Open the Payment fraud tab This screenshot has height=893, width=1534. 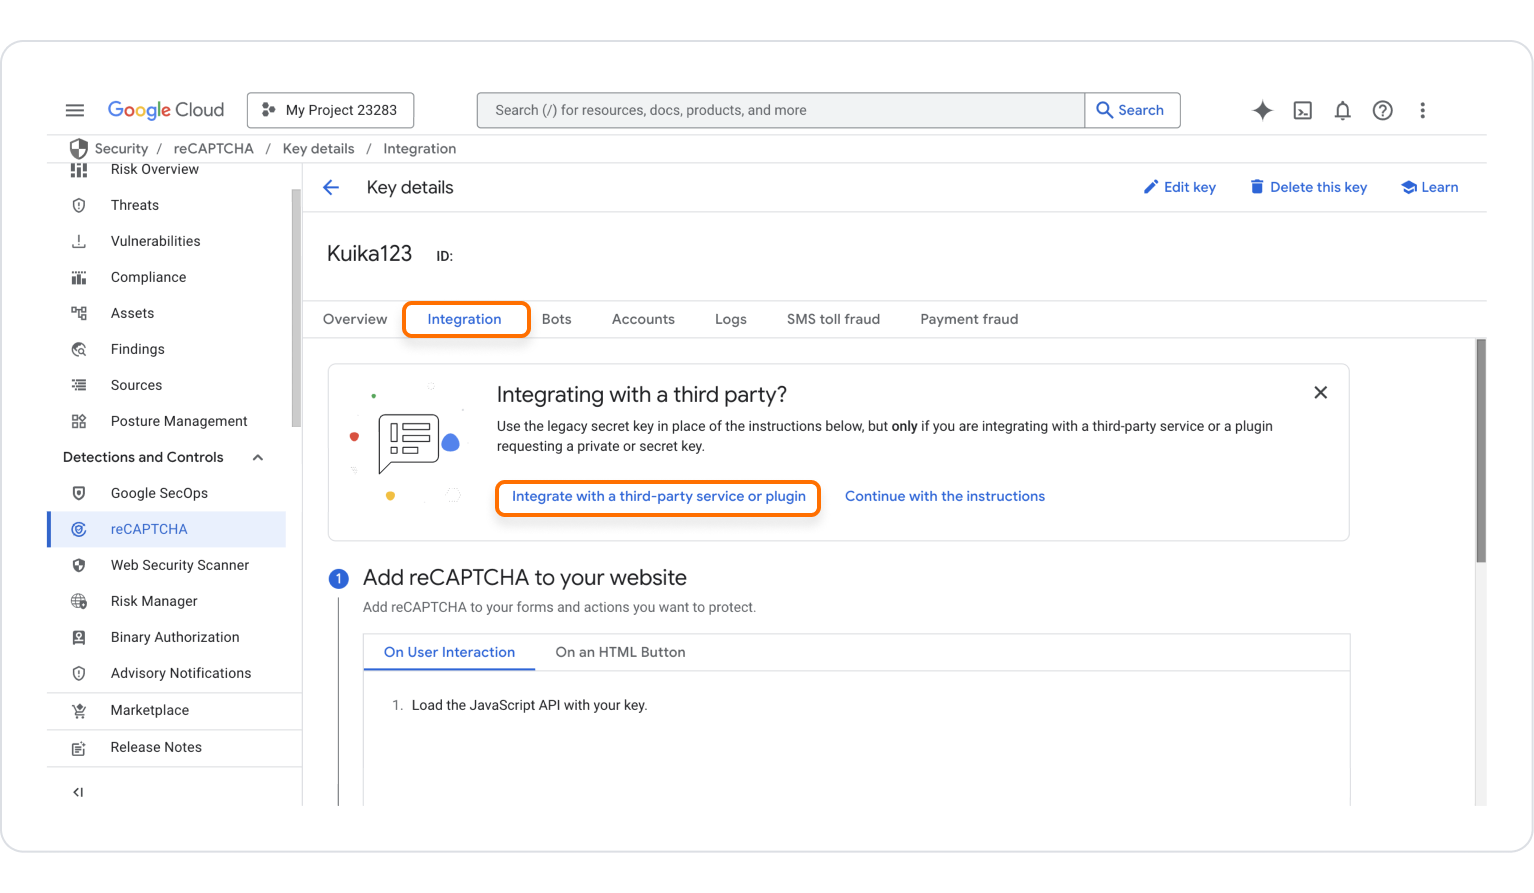pyautogui.click(x=969, y=319)
